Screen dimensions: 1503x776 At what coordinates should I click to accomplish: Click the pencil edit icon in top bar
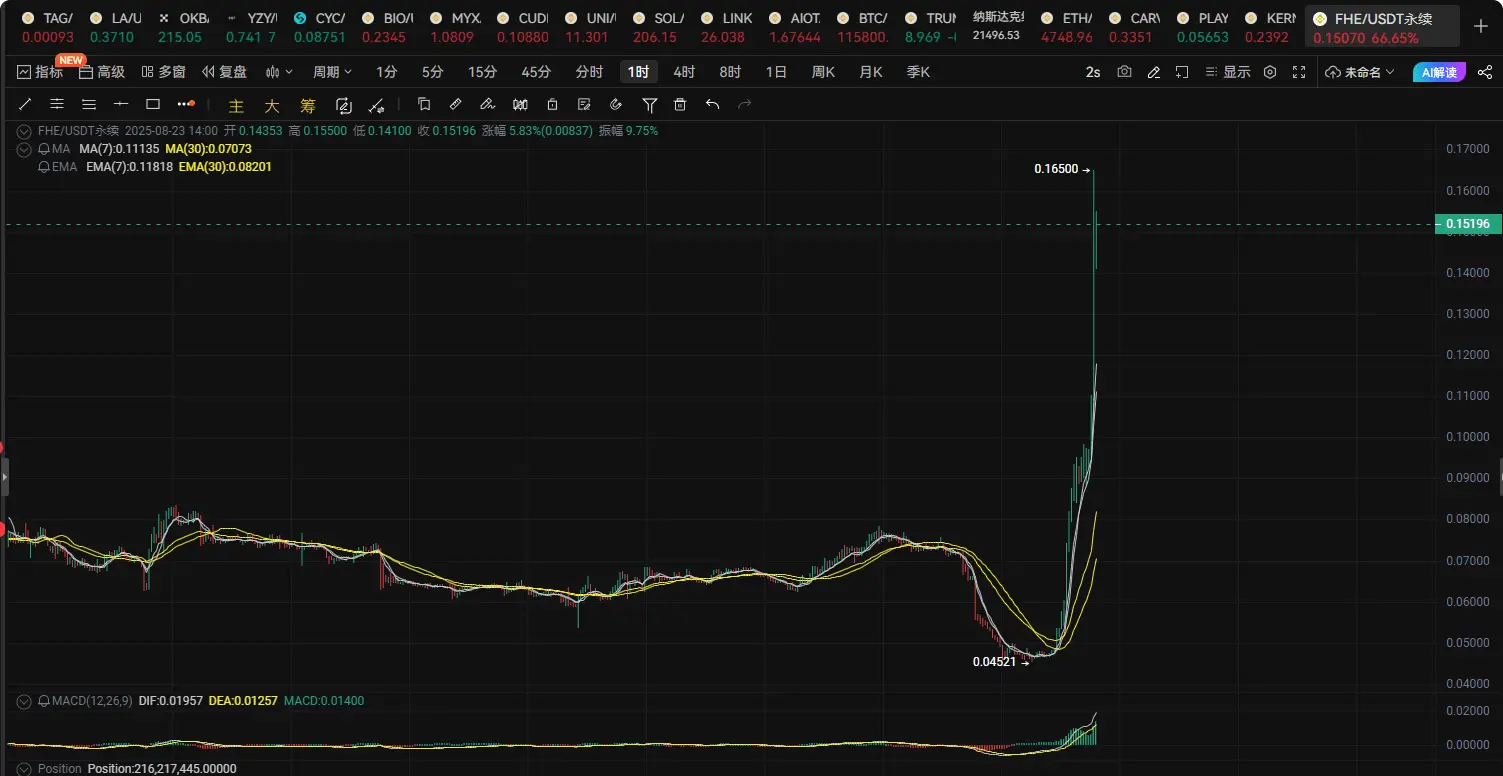coord(1154,72)
